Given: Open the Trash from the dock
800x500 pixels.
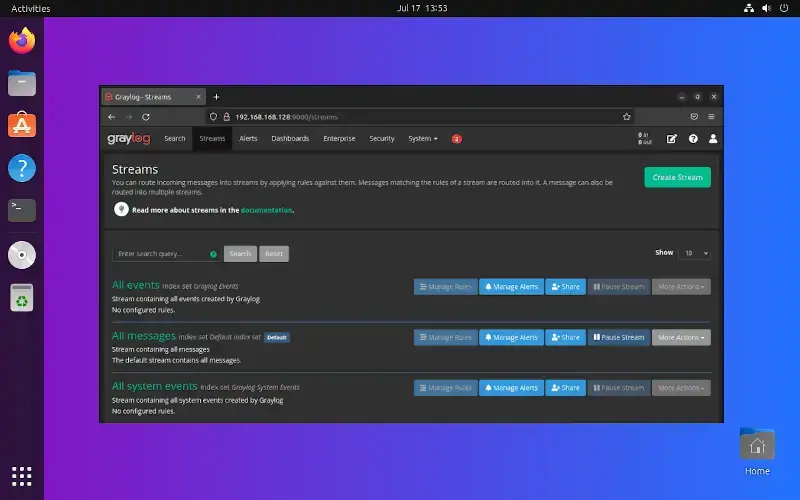Looking at the screenshot, I should click(x=22, y=297).
